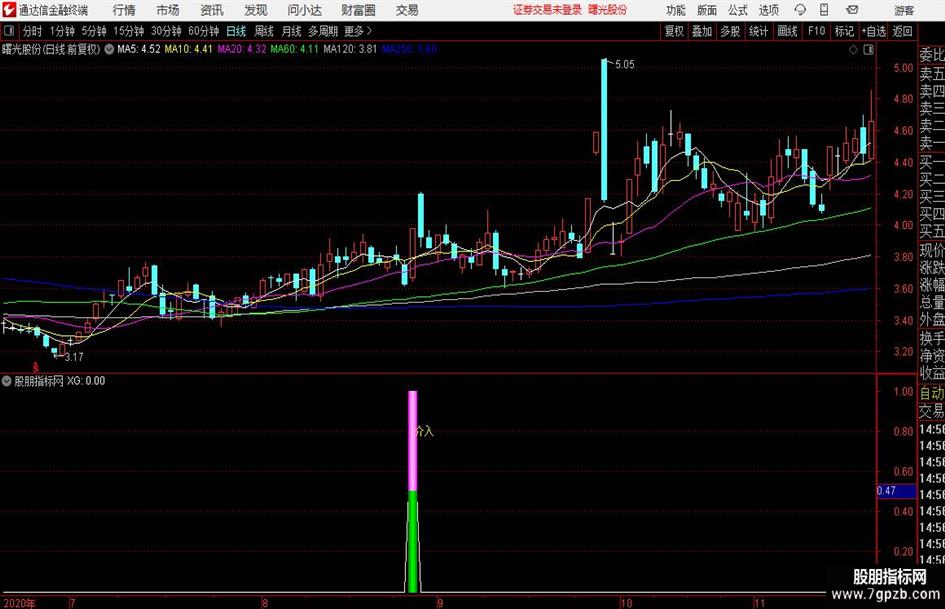This screenshot has width=945, height=609.
Task: Toggle the side panel icon beside diamond
Action: coord(868,50)
